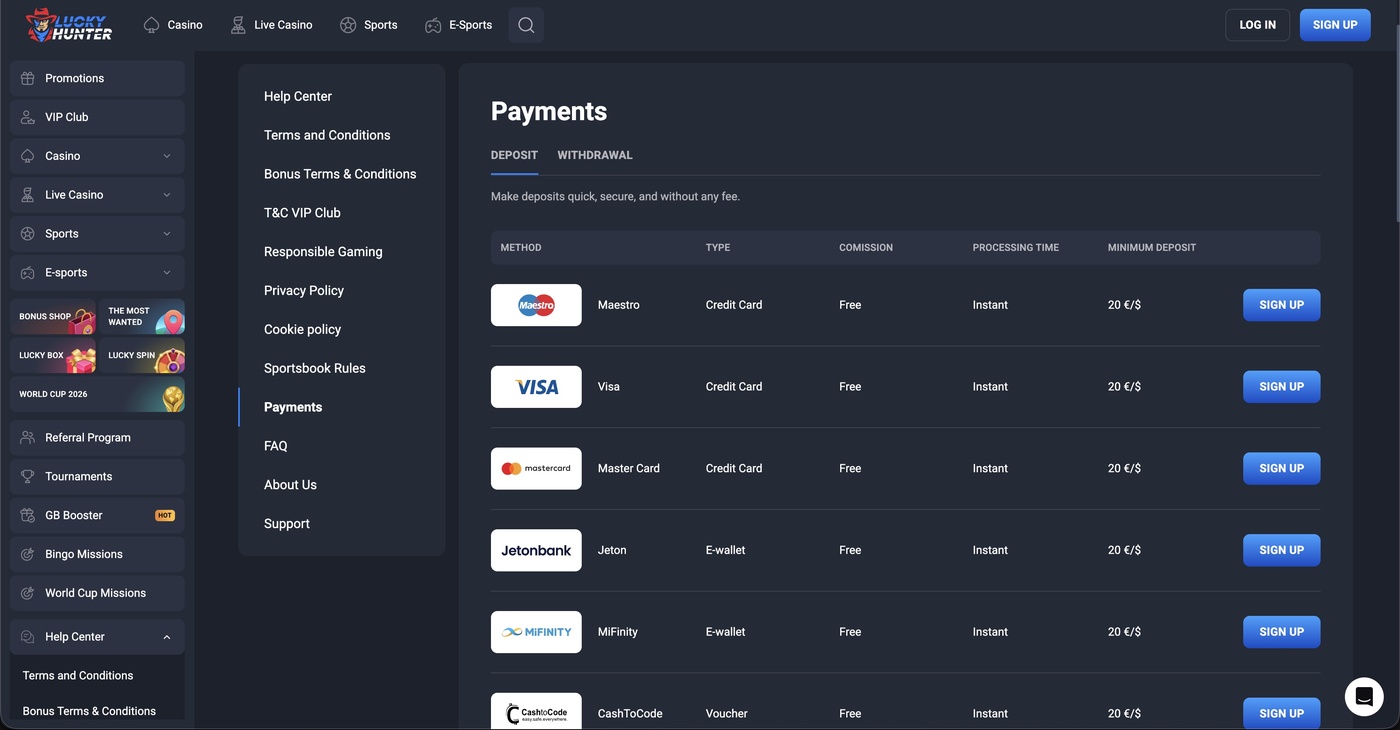Click the Referral Program people icon
The image size is (1400, 730).
pyautogui.click(x=28, y=438)
